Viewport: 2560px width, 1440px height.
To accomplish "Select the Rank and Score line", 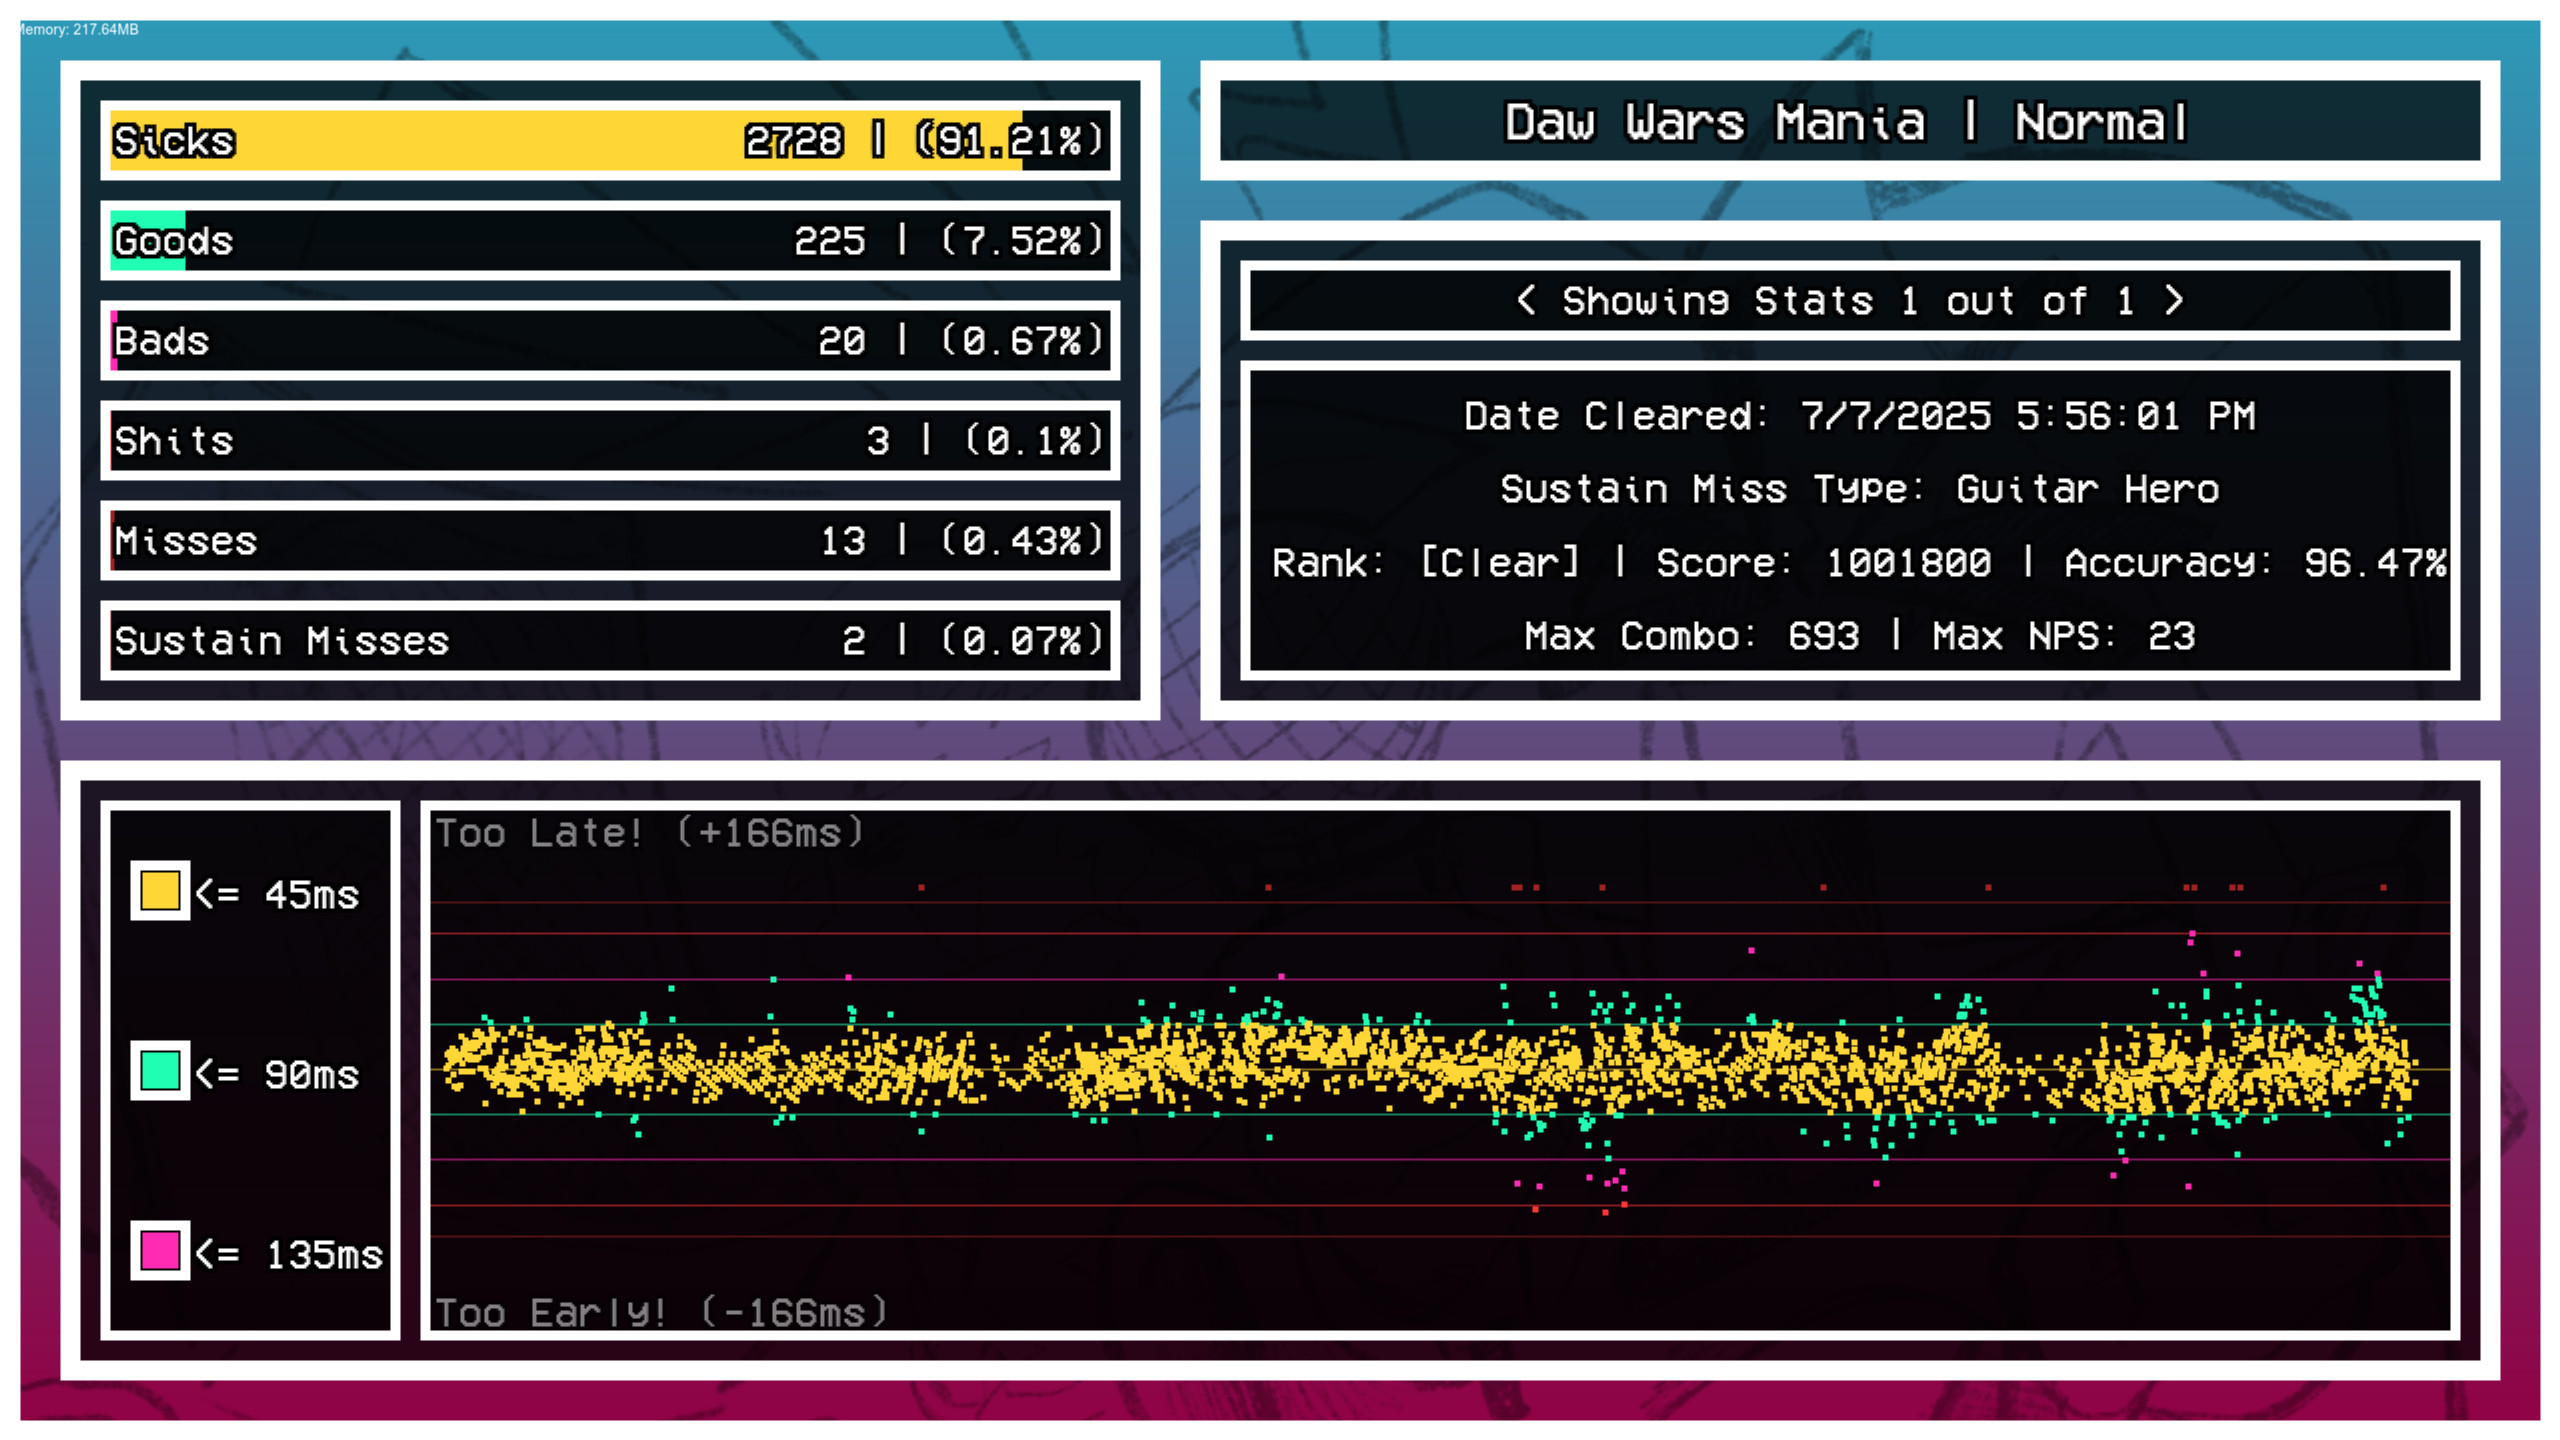I will [x=1858, y=562].
